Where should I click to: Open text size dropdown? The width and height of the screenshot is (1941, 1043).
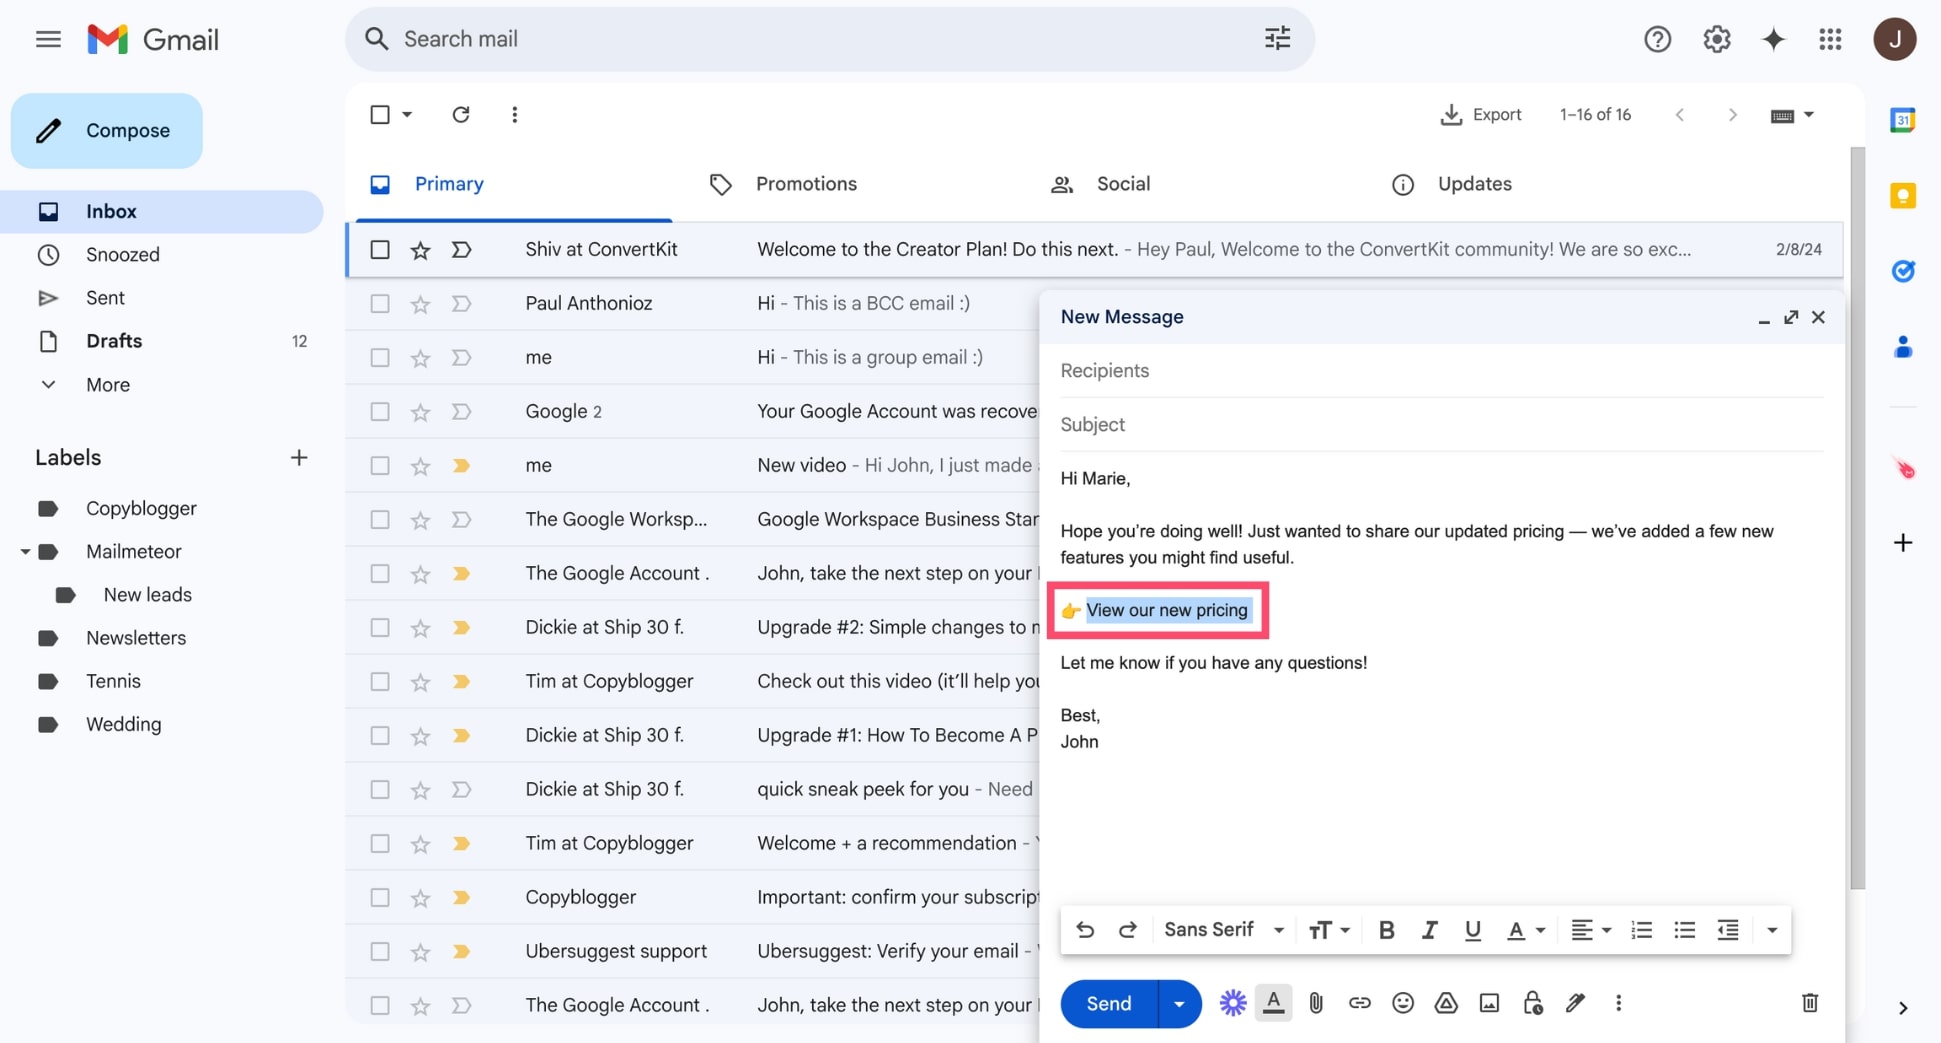[1329, 930]
